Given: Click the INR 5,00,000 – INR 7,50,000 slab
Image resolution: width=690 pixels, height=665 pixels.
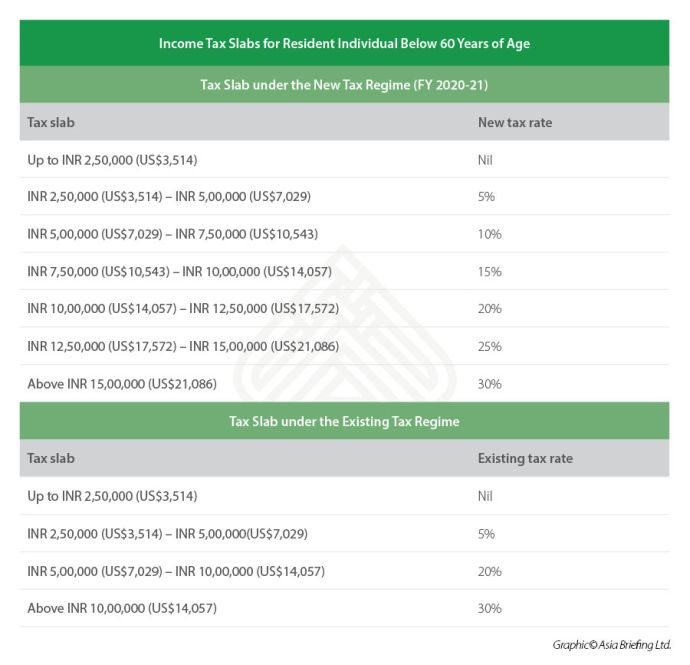Looking at the screenshot, I should [172, 234].
